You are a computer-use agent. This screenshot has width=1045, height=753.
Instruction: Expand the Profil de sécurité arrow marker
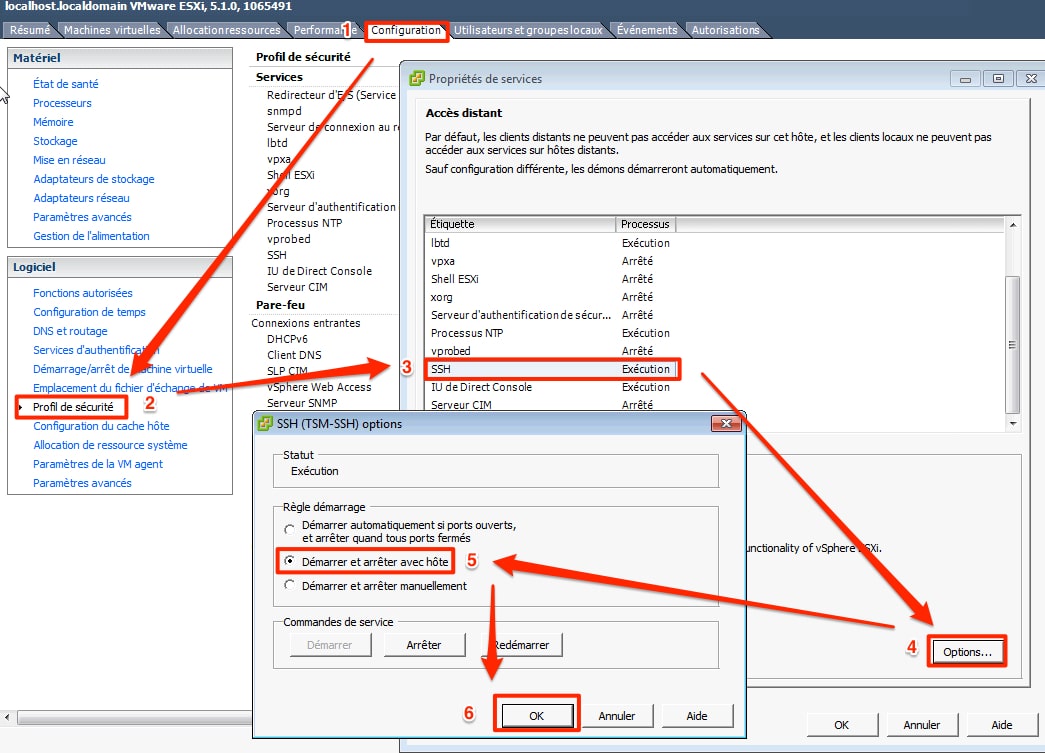pyautogui.click(x=21, y=407)
